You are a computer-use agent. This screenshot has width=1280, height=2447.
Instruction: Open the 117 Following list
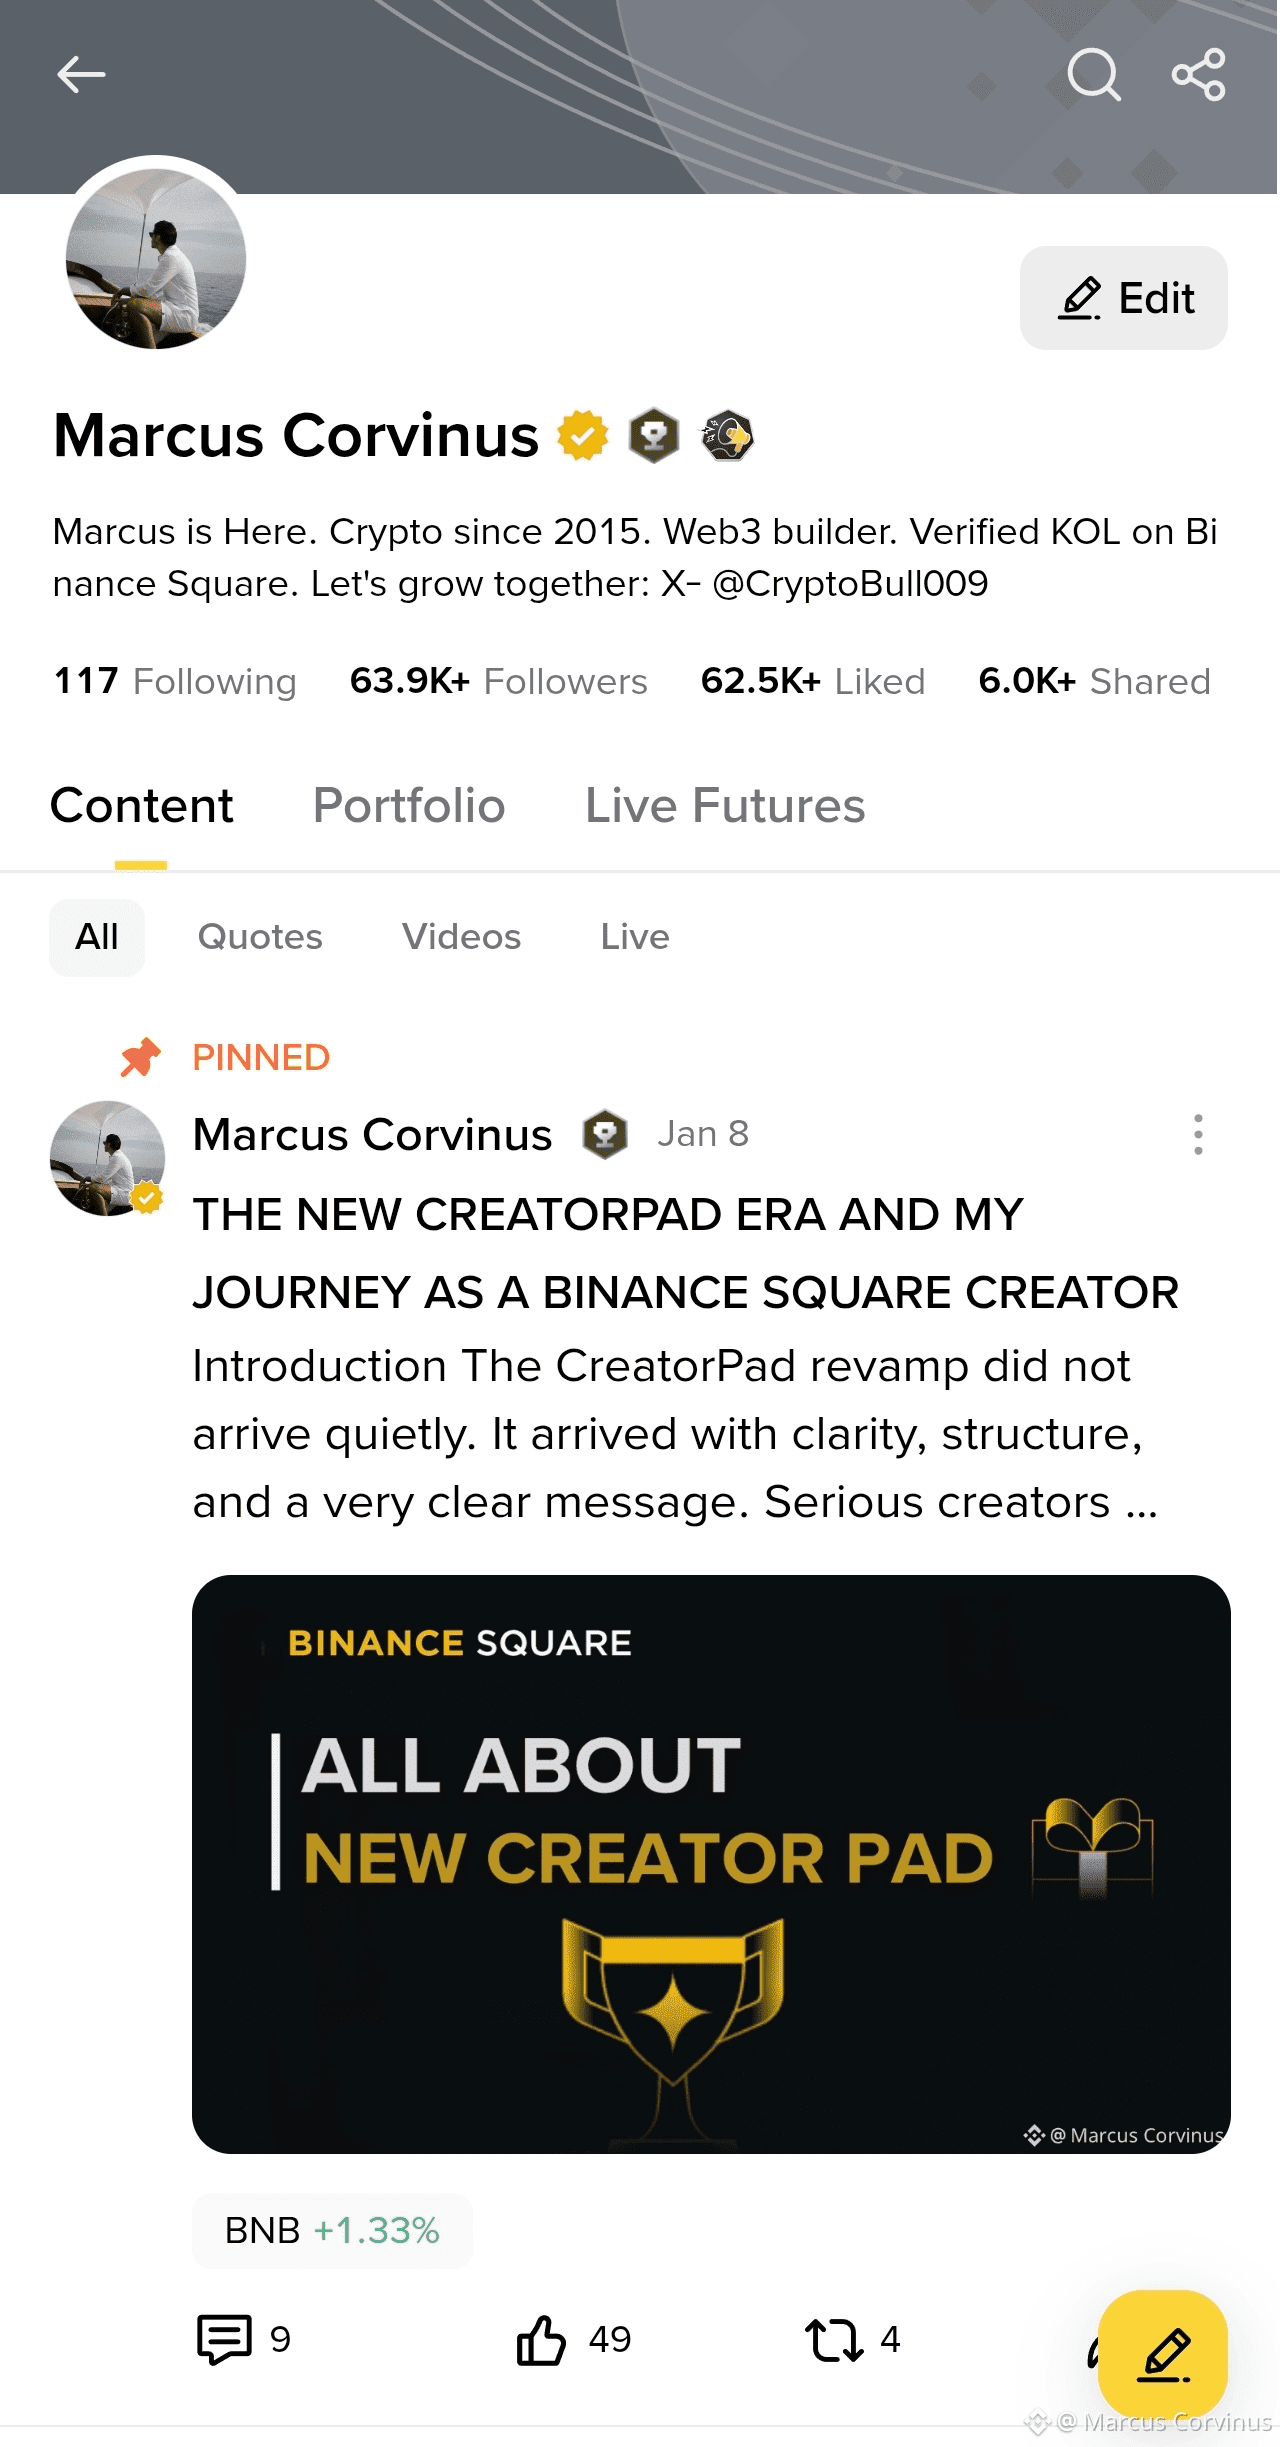tap(175, 682)
